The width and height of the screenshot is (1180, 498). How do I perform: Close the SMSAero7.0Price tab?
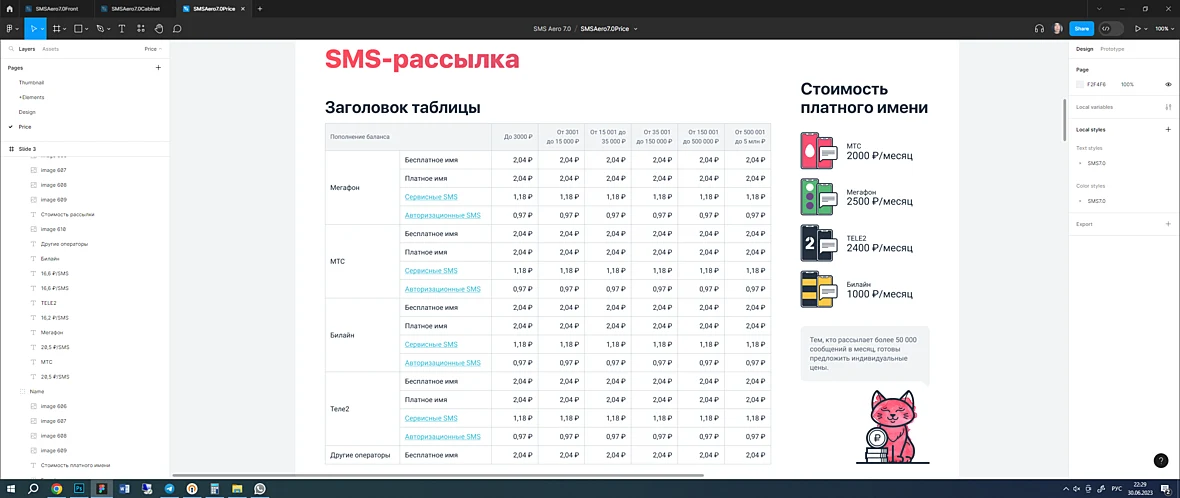[243, 8]
